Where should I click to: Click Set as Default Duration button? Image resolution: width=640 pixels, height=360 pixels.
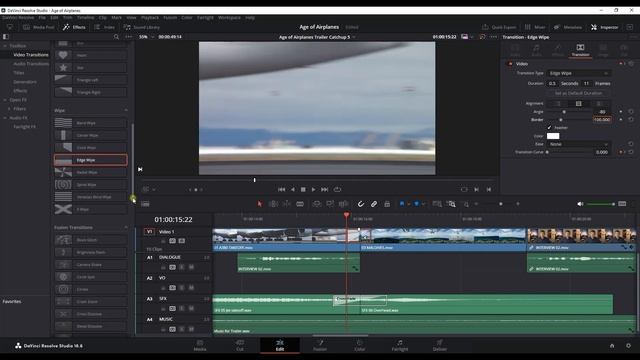click(x=578, y=93)
